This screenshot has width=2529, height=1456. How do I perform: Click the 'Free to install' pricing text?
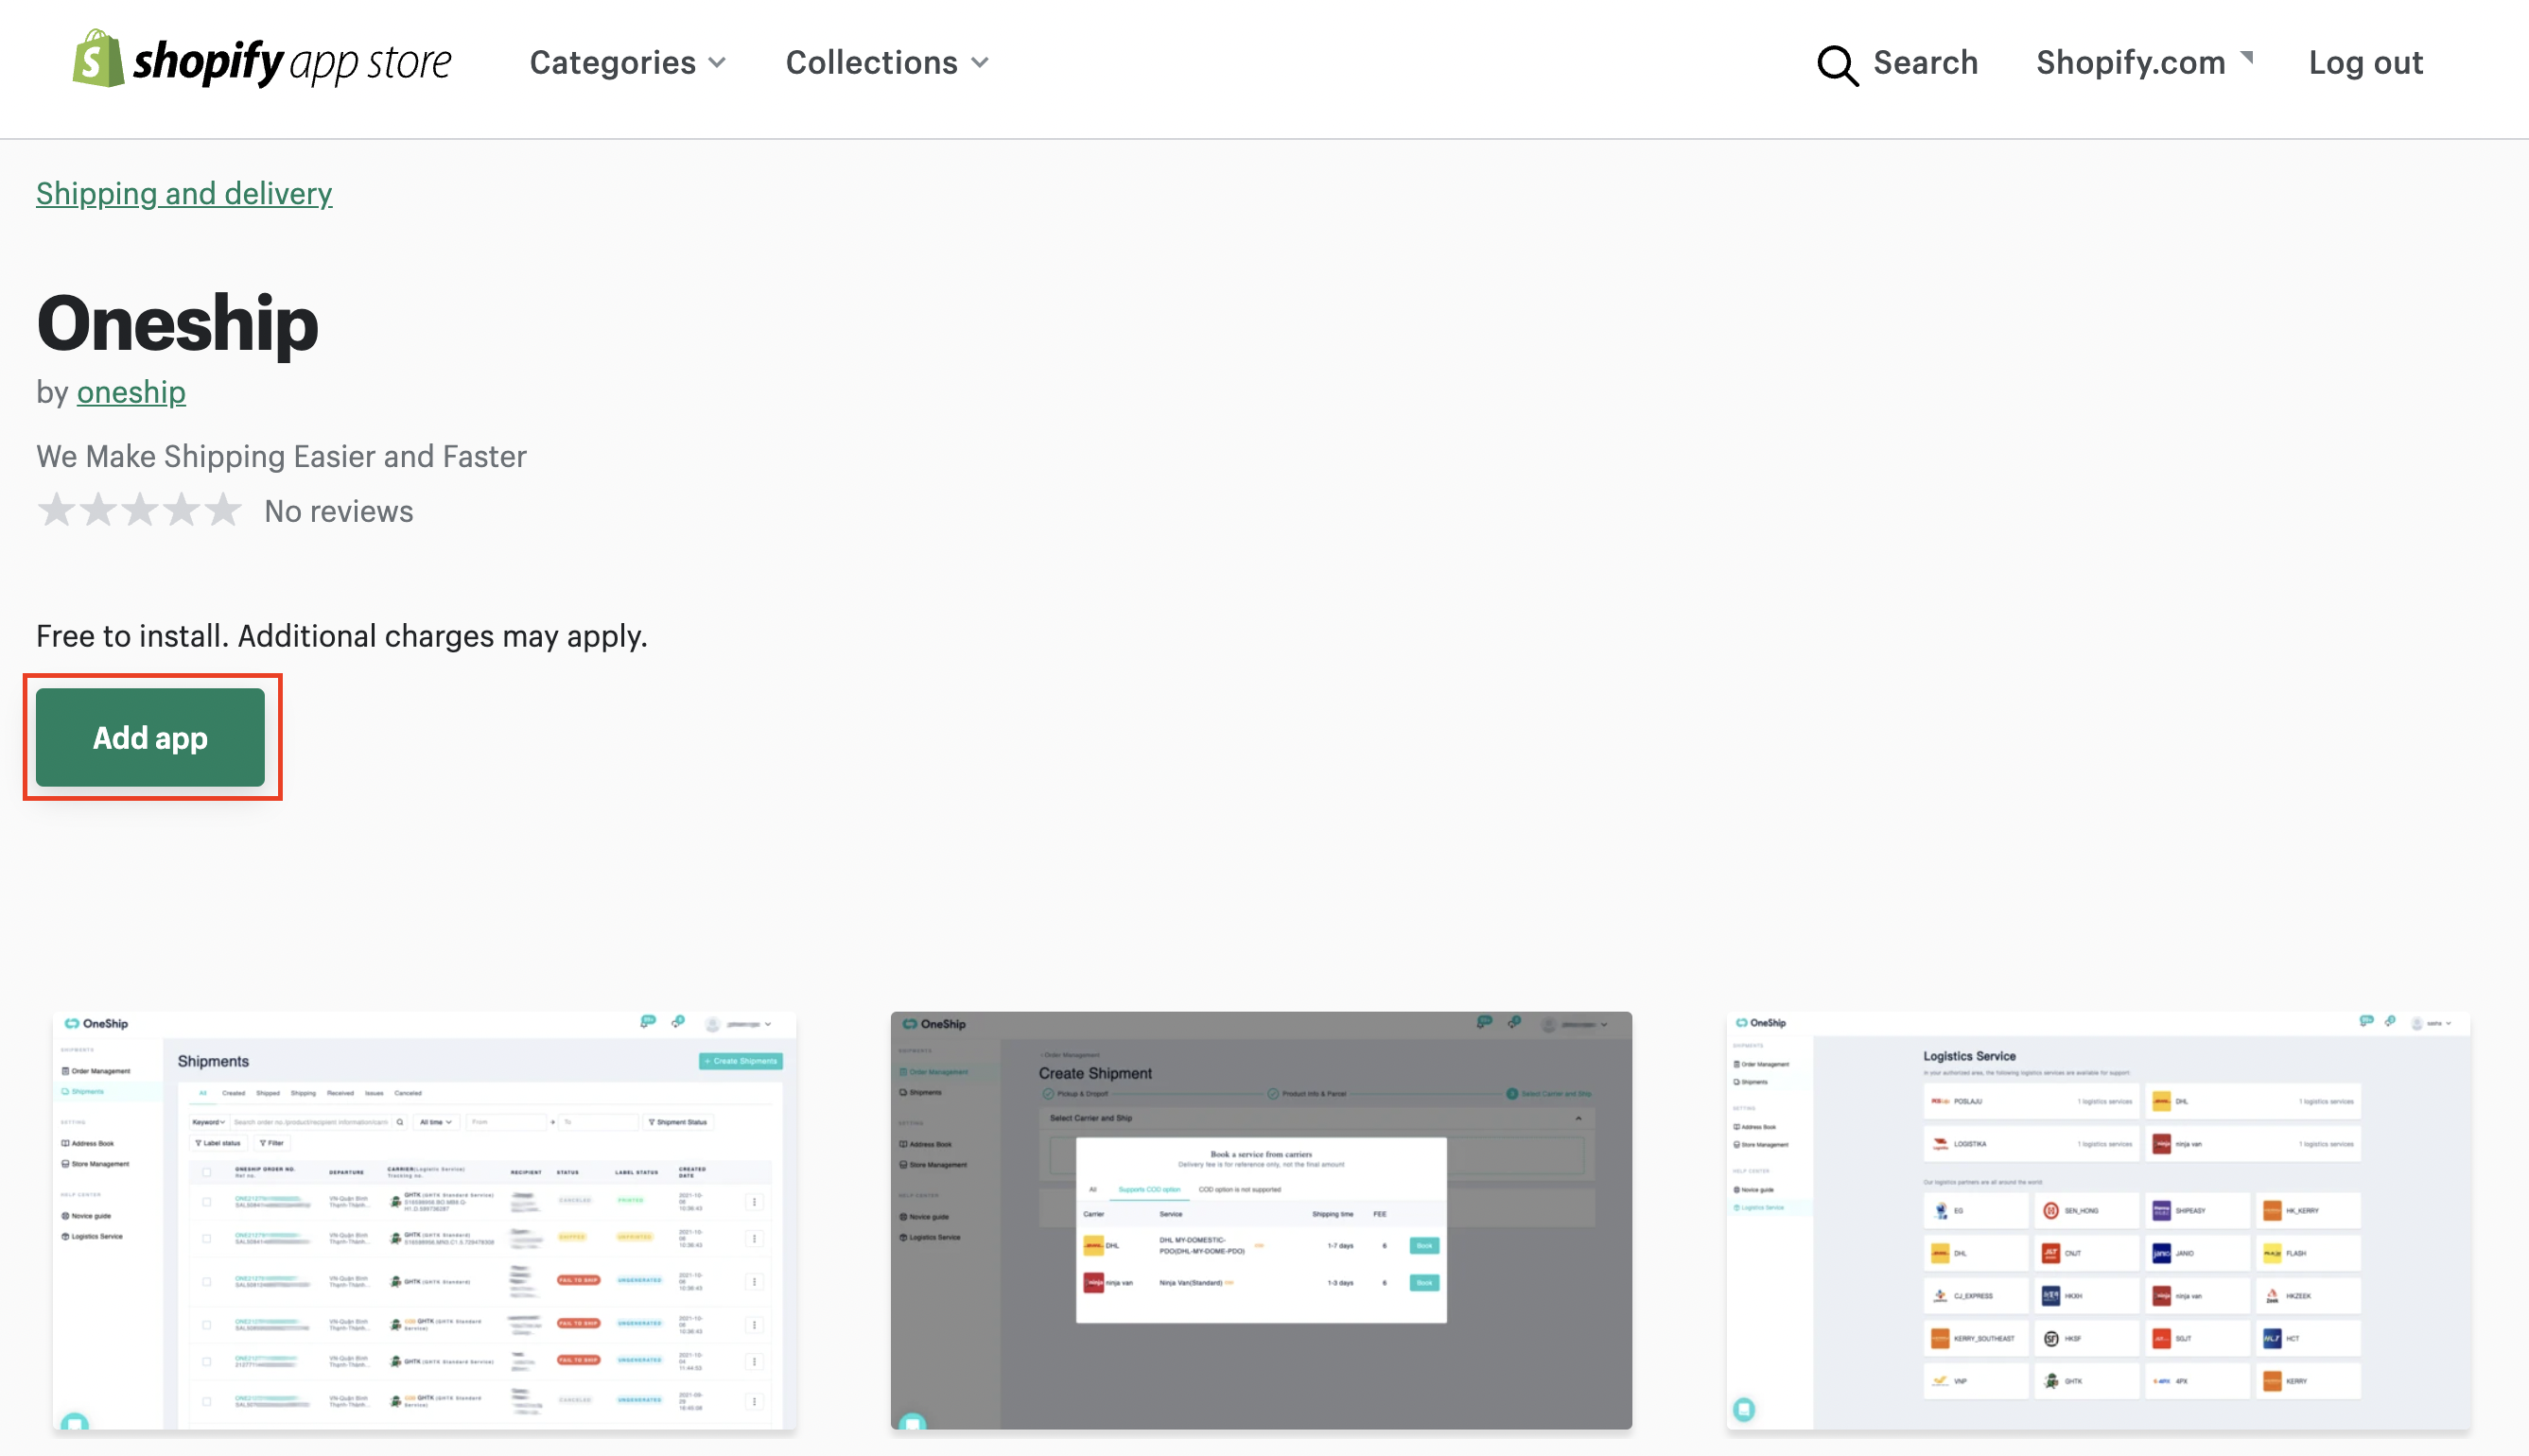point(342,636)
